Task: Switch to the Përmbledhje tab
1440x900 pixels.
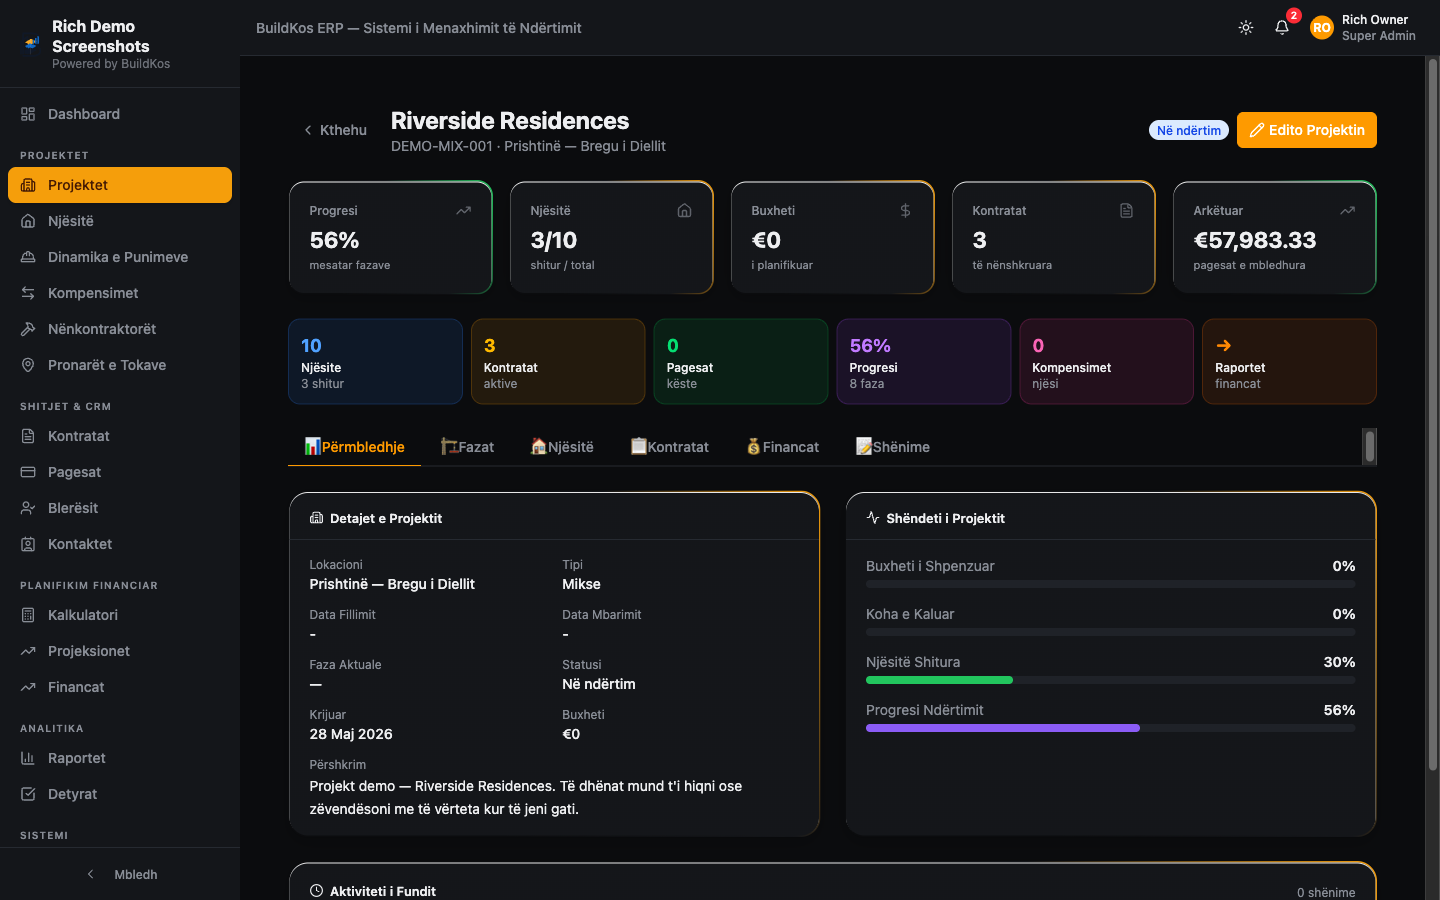Action: point(354,447)
